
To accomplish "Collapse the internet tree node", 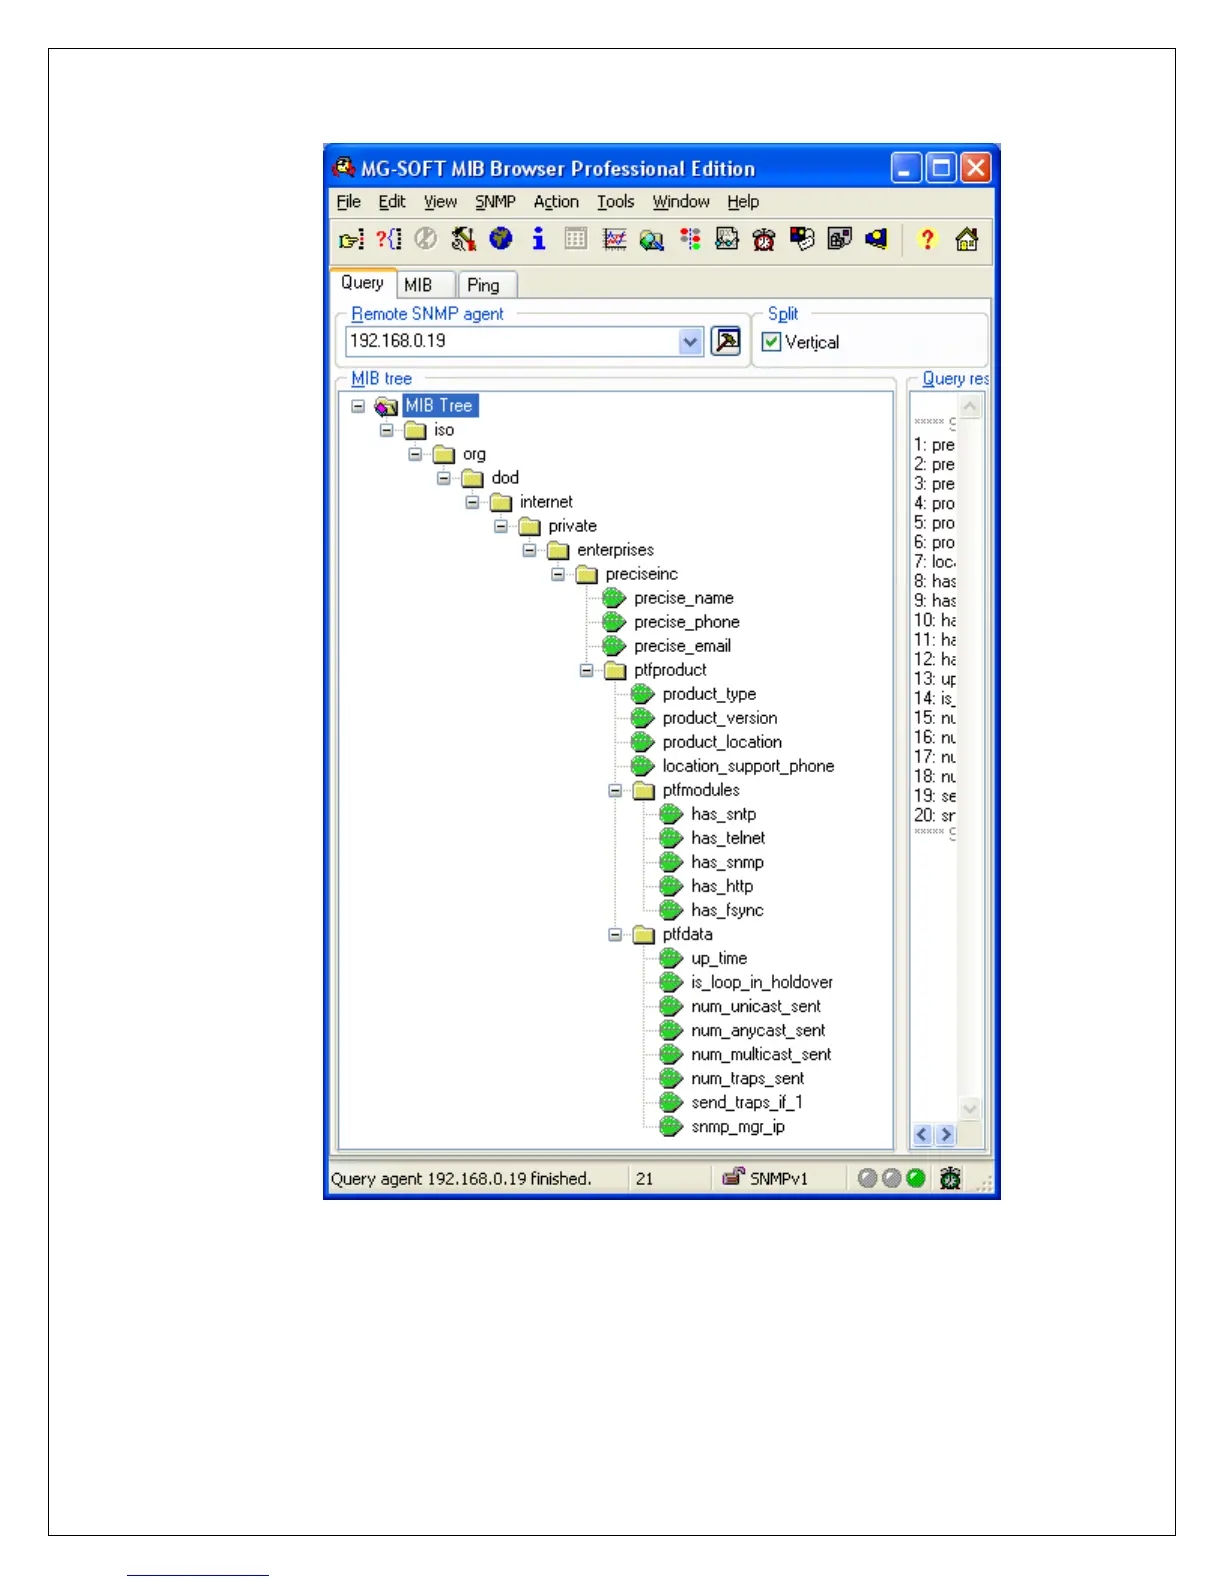I will (473, 502).
